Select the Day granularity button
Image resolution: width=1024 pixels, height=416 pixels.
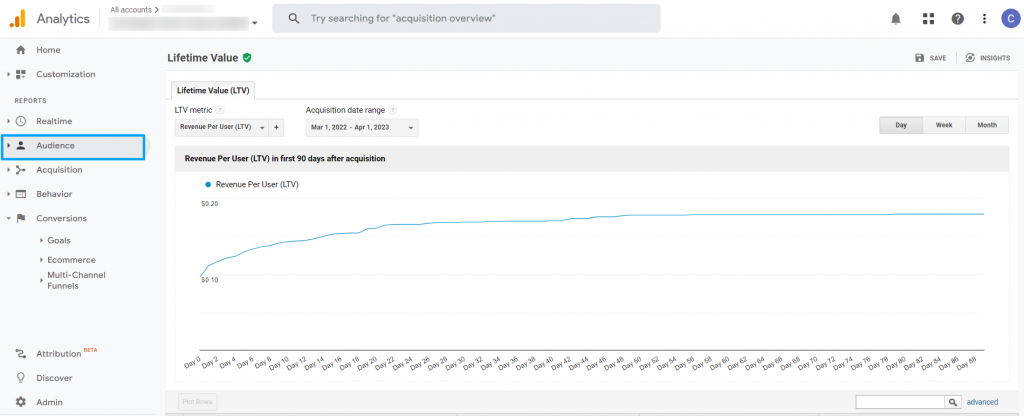(901, 125)
